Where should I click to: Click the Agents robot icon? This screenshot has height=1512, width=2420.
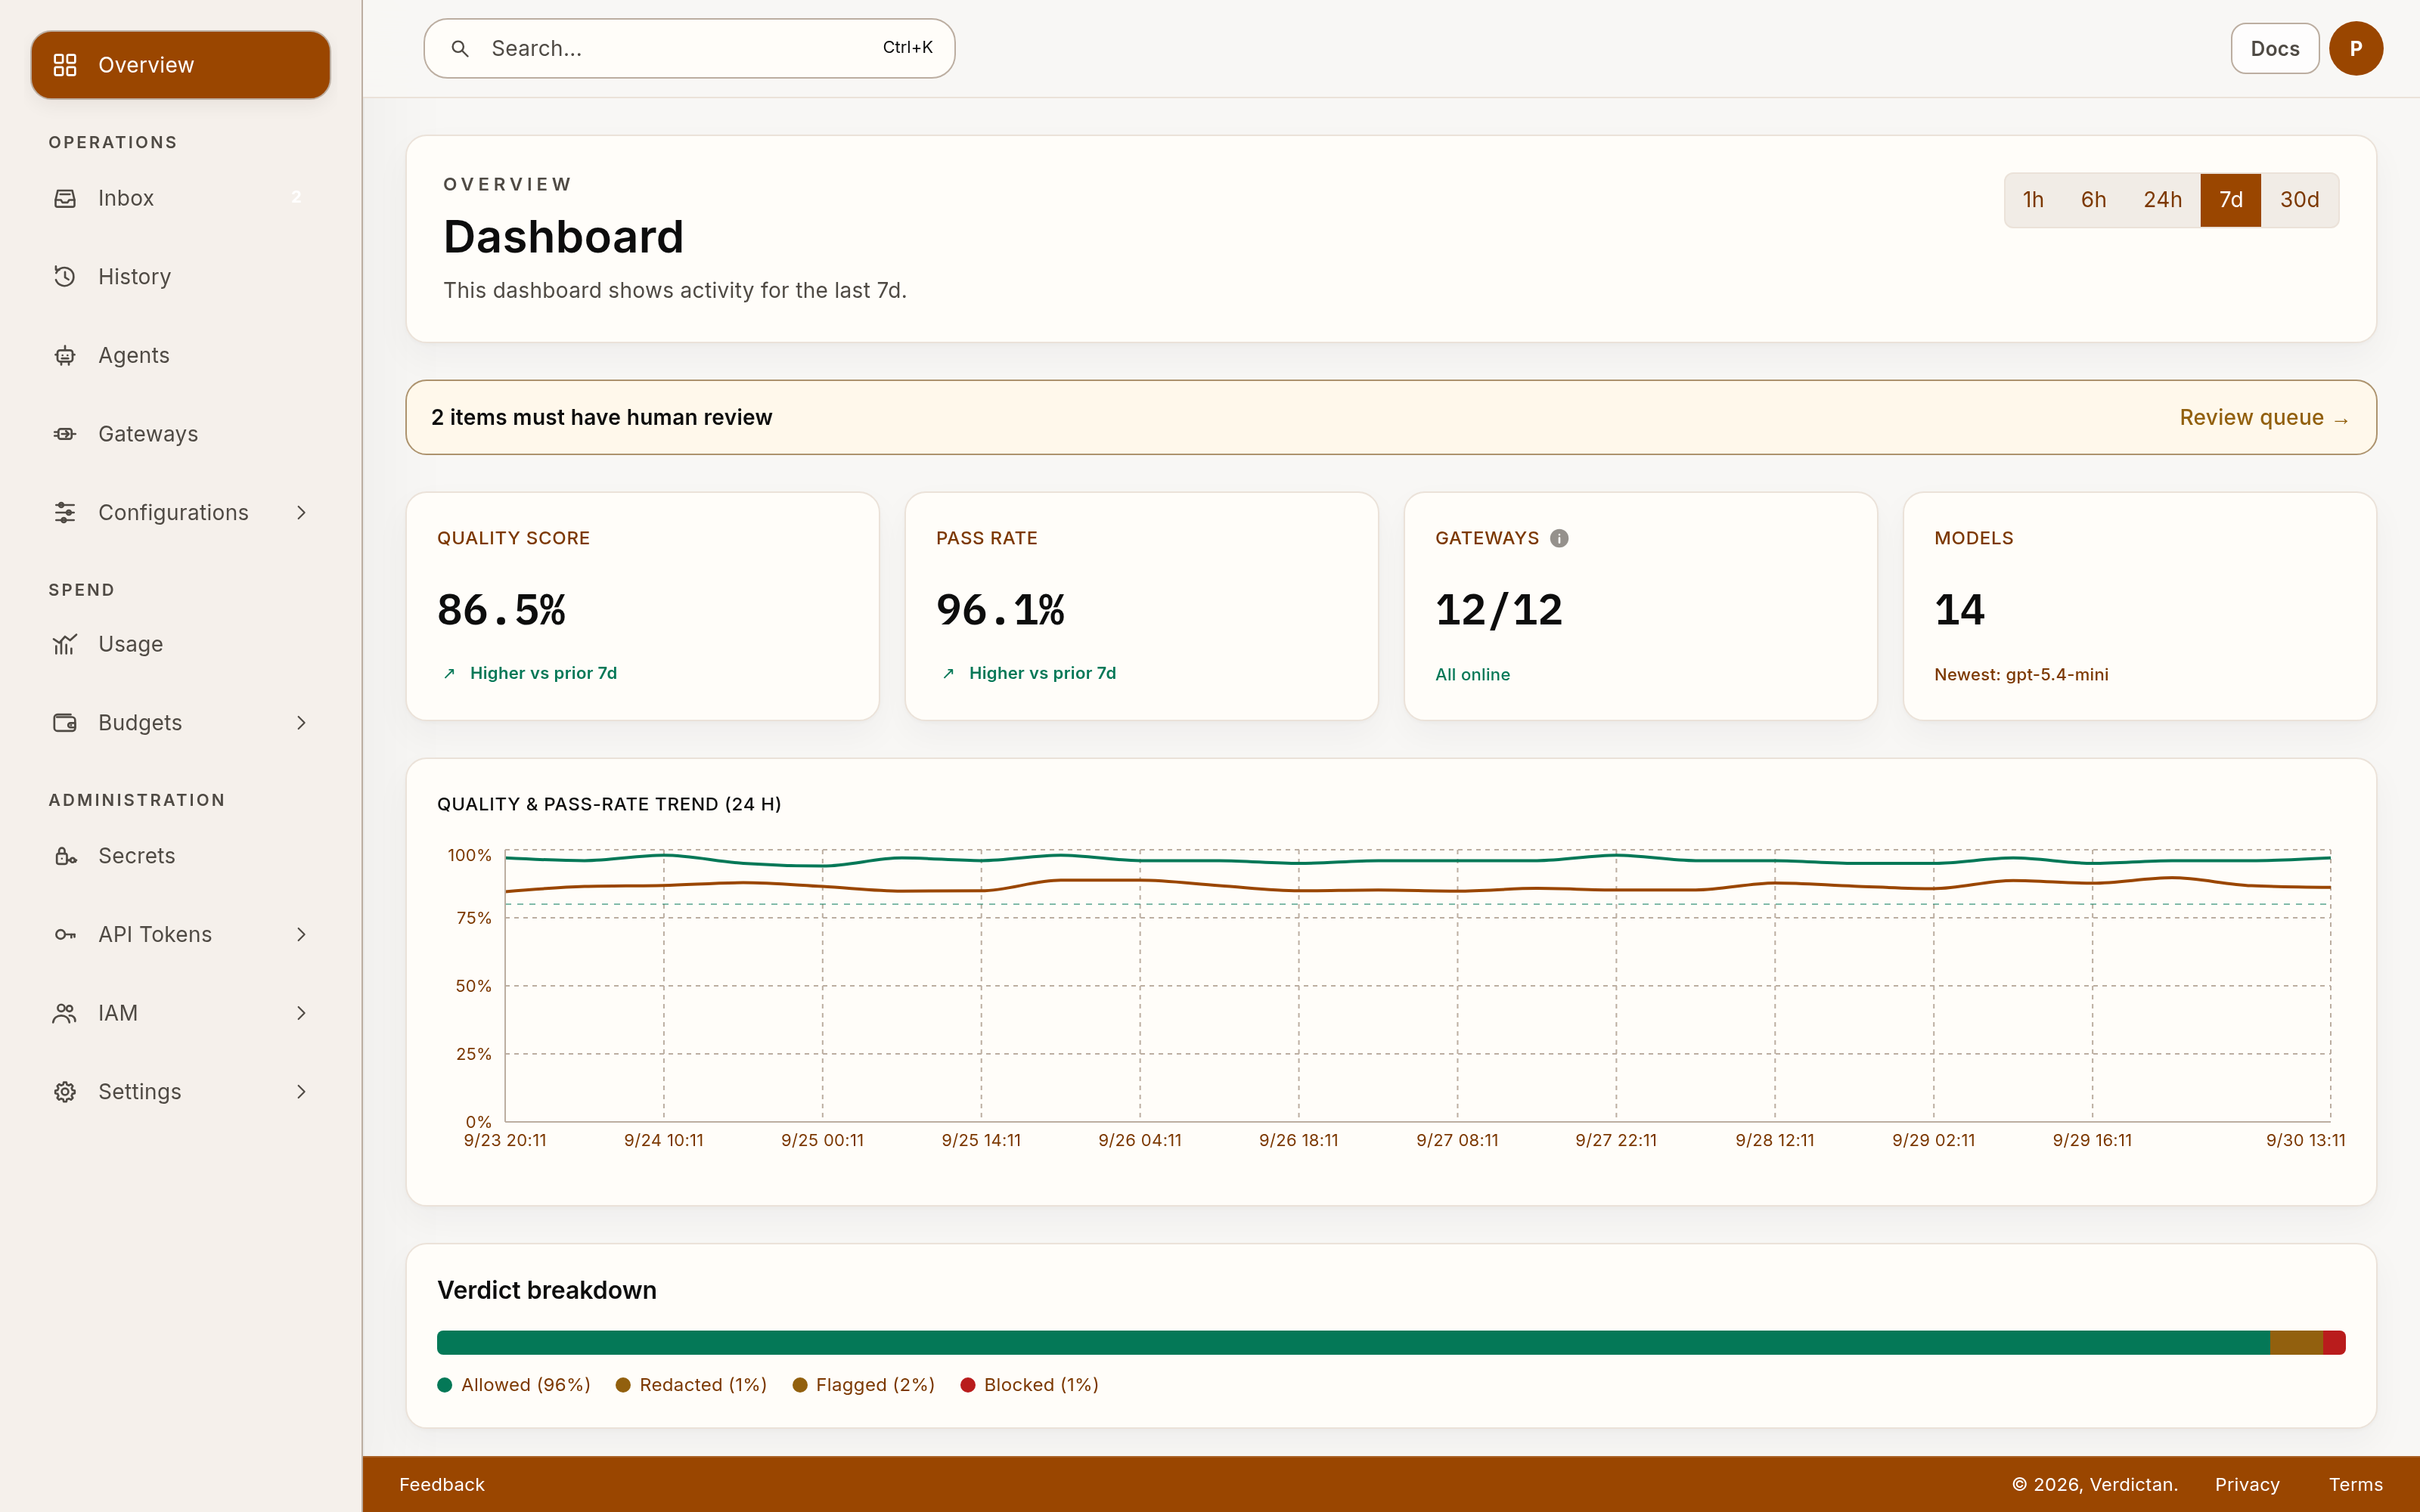click(65, 355)
